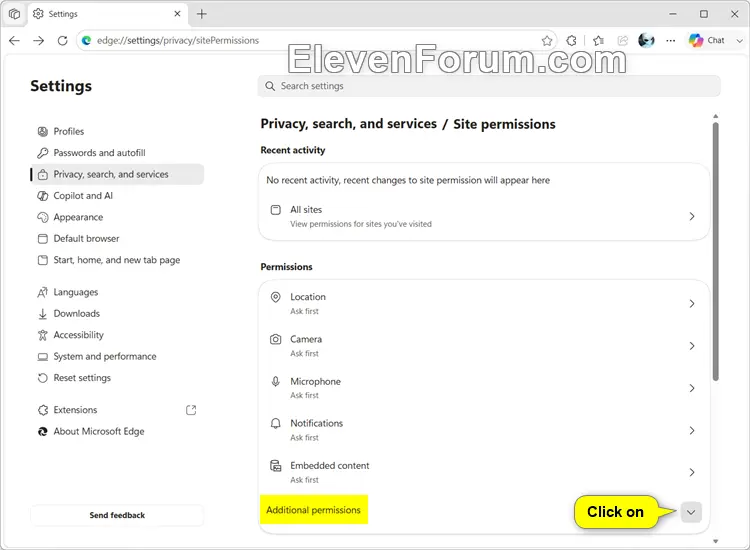Open Copilot Chat button
The width and height of the screenshot is (750, 550).
tap(706, 41)
